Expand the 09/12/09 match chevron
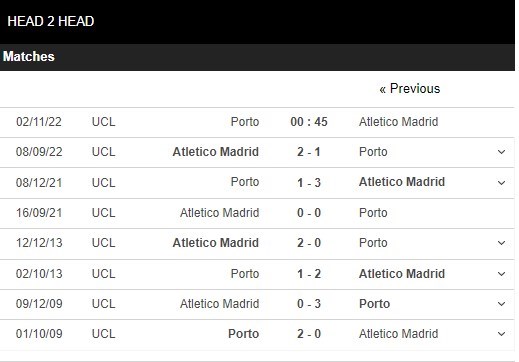Screen dimensions: 519x362 point(501,304)
